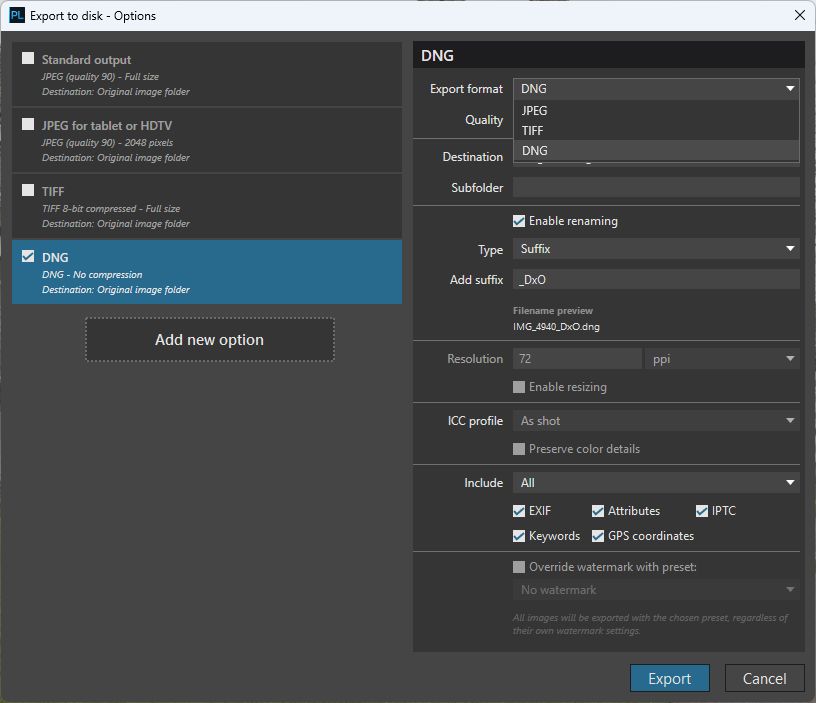This screenshot has width=816, height=703.
Task: Click the Subfolder input field
Action: [x=656, y=188]
